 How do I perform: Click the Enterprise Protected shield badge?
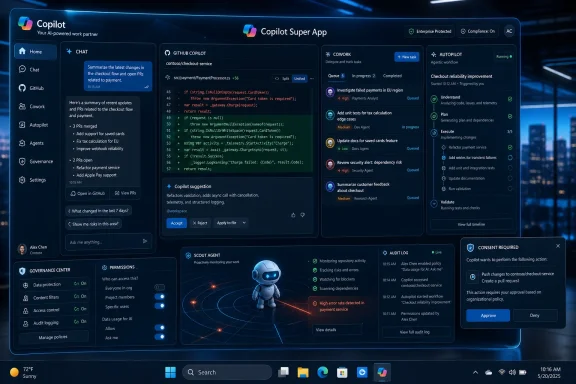point(430,31)
